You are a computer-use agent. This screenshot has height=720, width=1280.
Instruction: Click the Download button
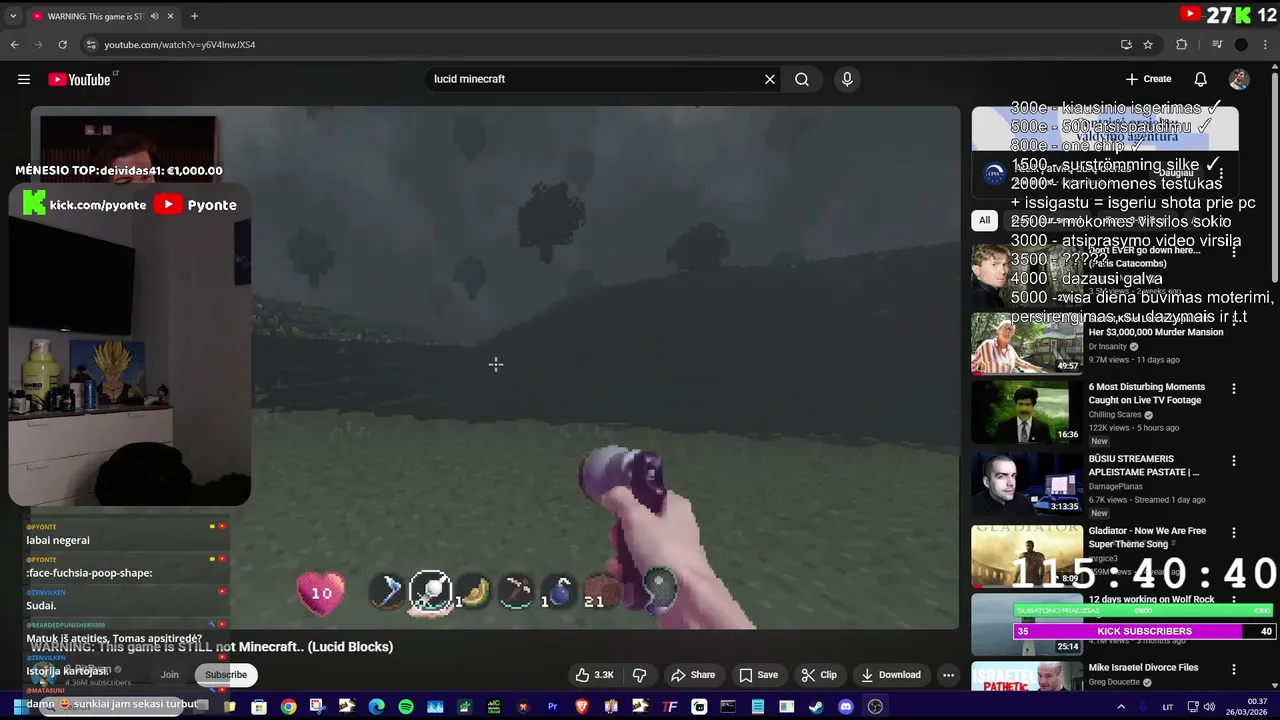pos(890,675)
